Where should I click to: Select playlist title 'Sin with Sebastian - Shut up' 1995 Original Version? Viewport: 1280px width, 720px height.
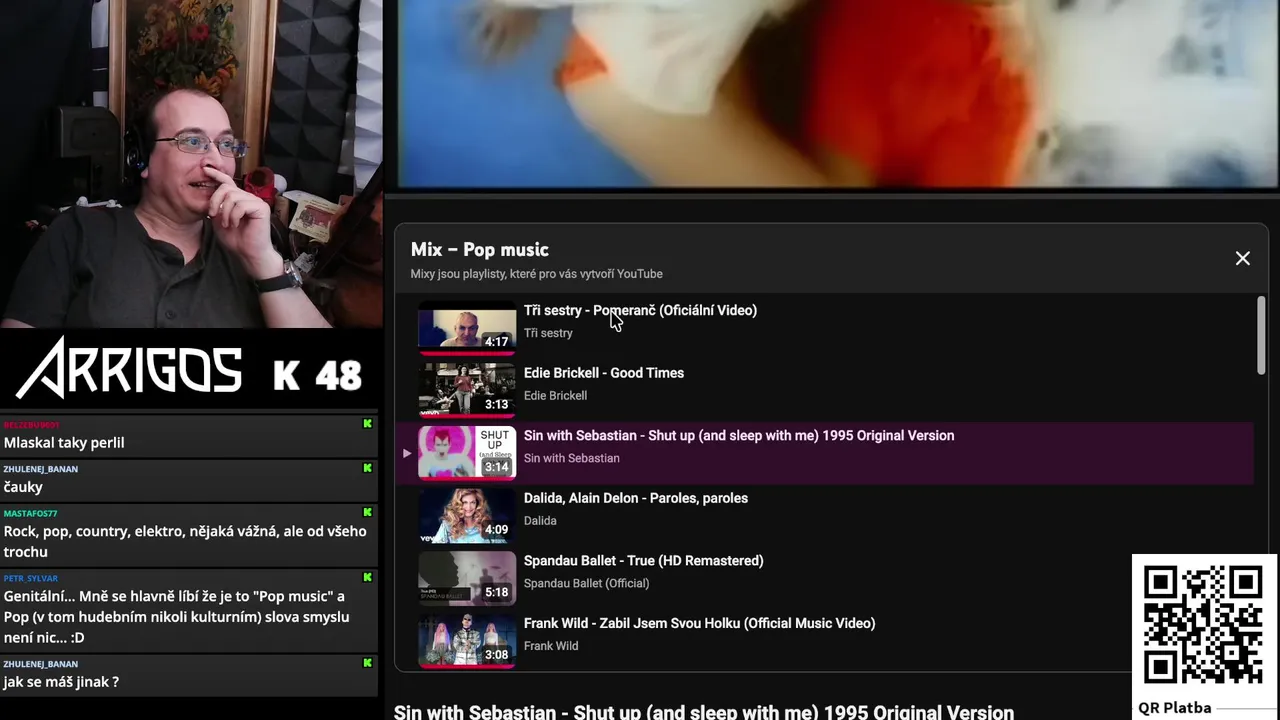coord(739,436)
